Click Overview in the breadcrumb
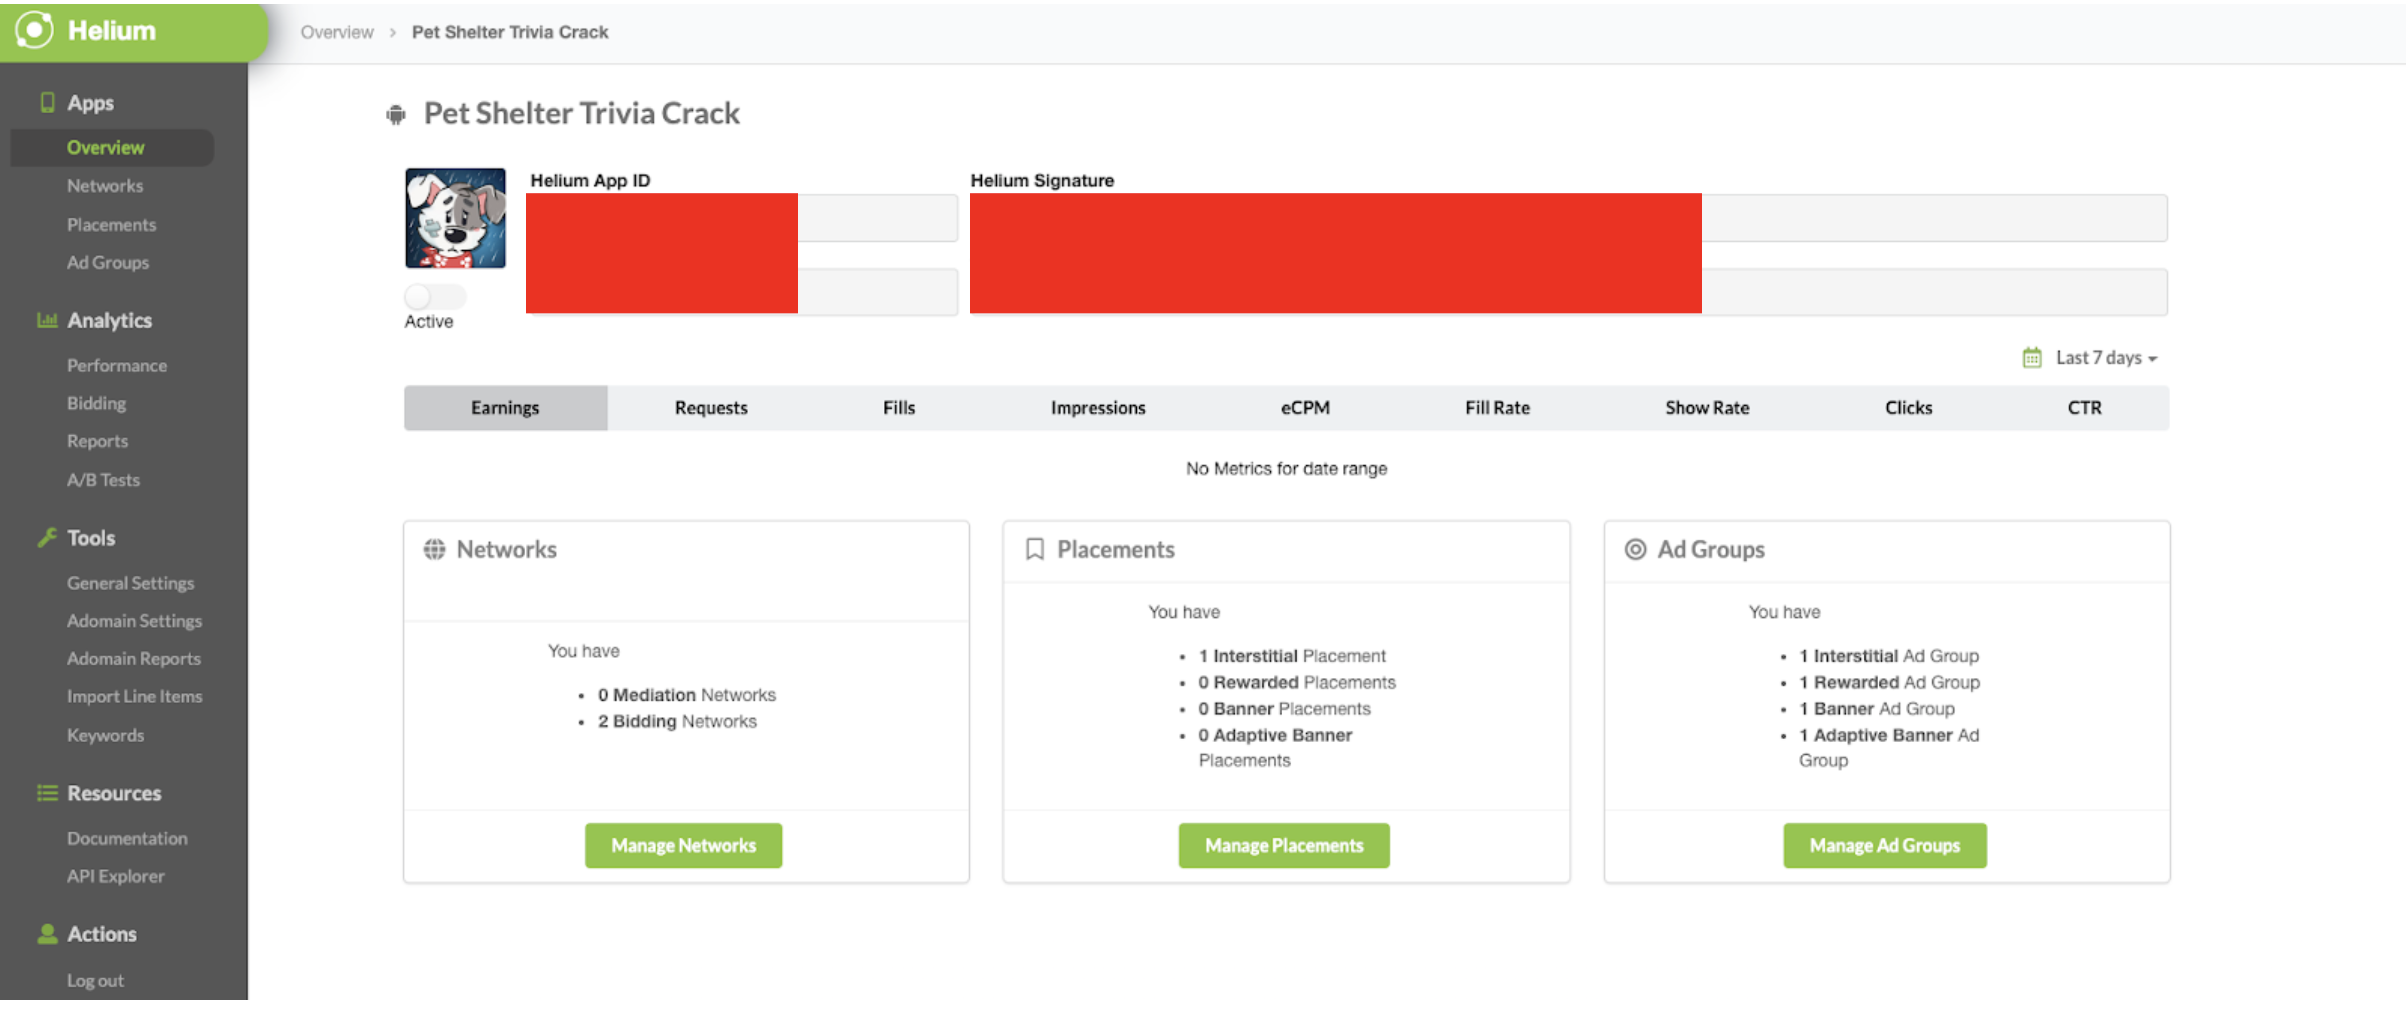The image size is (2408, 1010). [337, 32]
